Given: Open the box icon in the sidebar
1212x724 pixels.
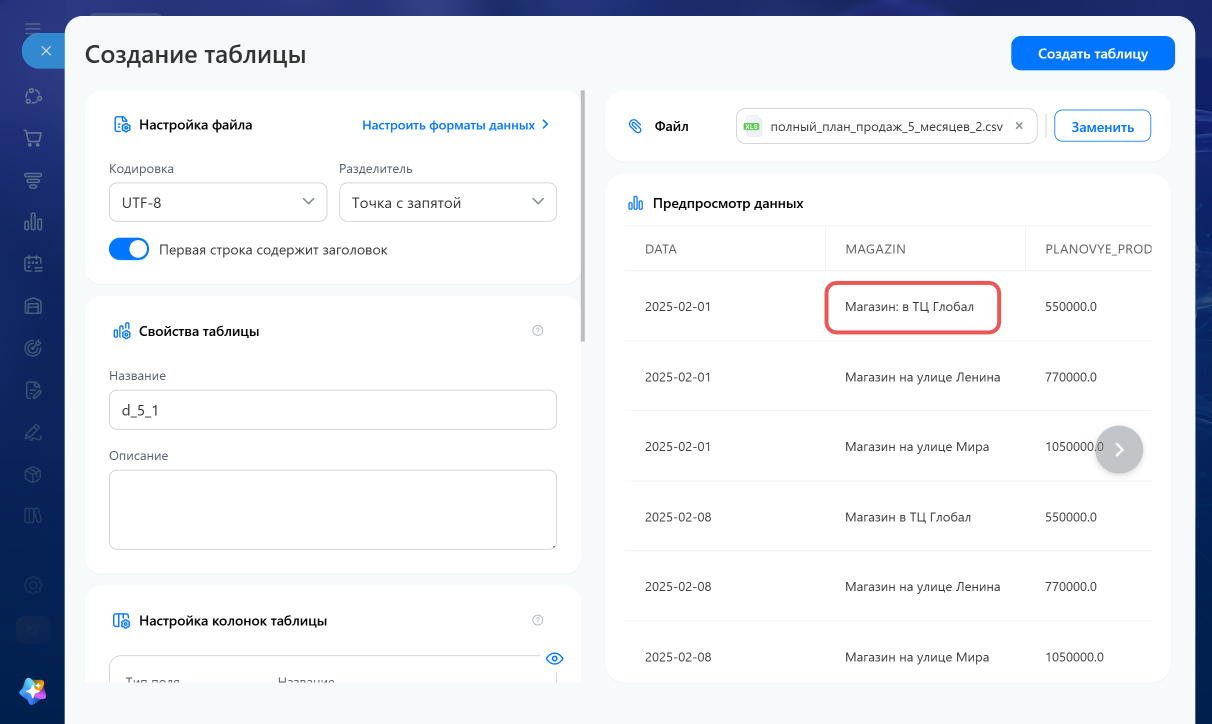Looking at the screenshot, I should click(33, 474).
